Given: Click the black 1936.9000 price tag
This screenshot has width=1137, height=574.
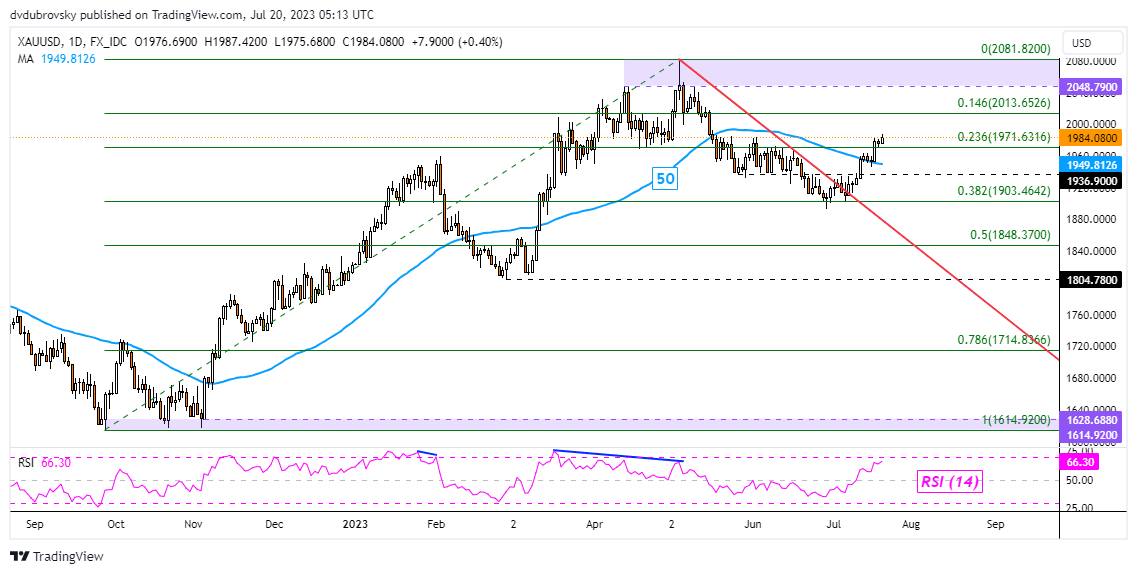Looking at the screenshot, I should (1092, 180).
